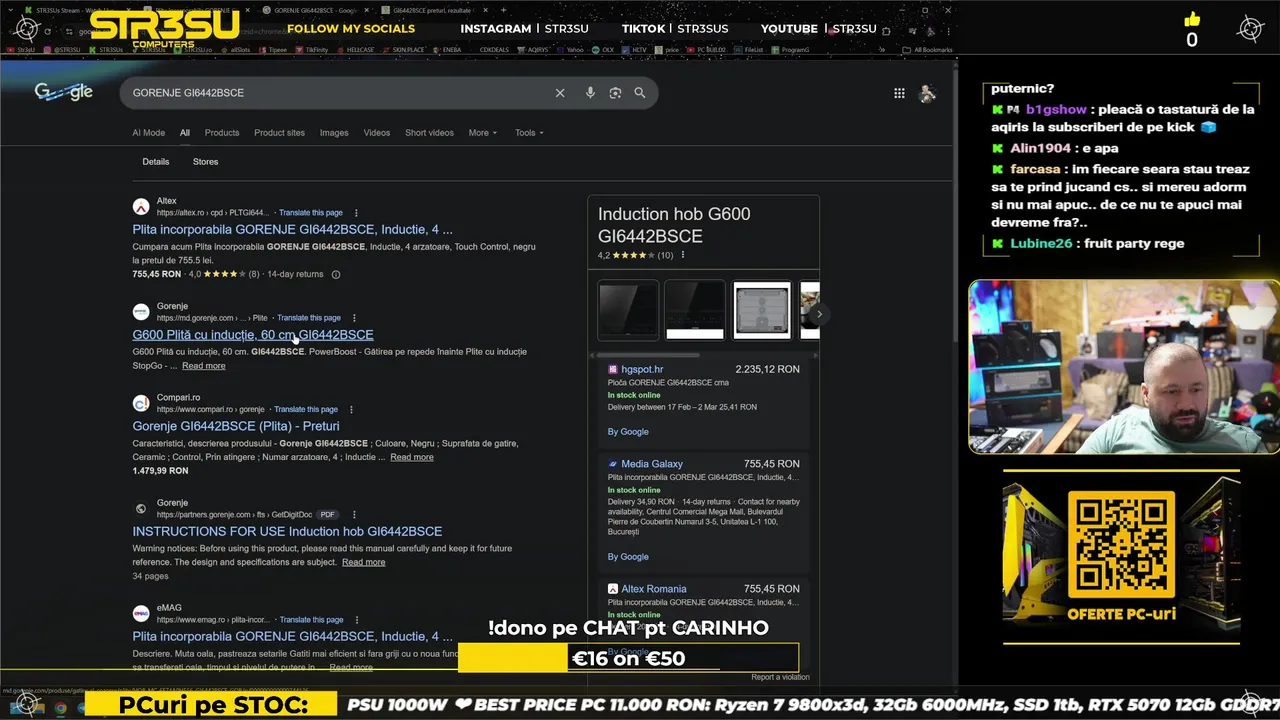Click the webcam video feed

click(x=1124, y=367)
